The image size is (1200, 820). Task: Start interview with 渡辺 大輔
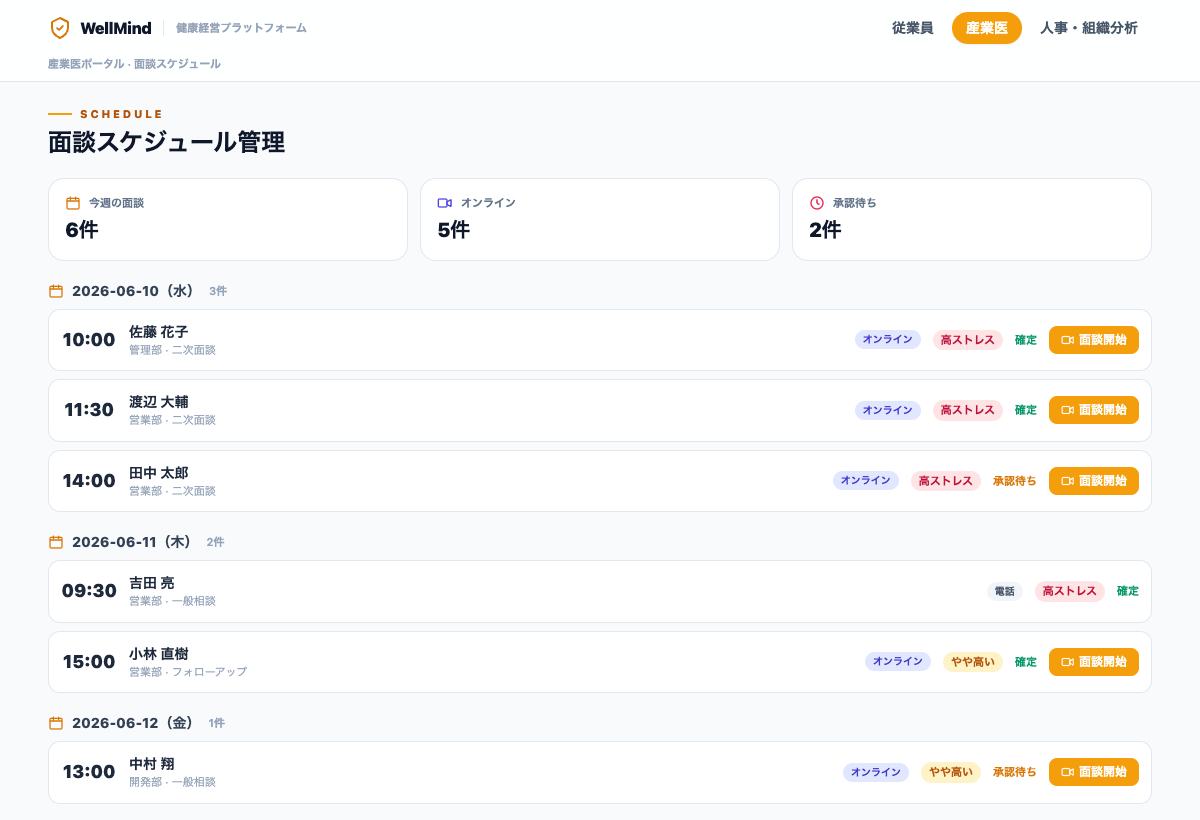[1094, 410]
